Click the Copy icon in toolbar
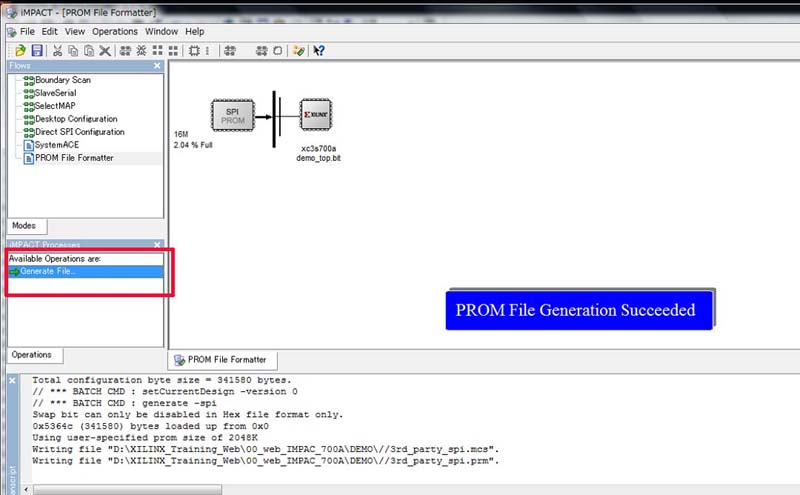 (x=73, y=51)
